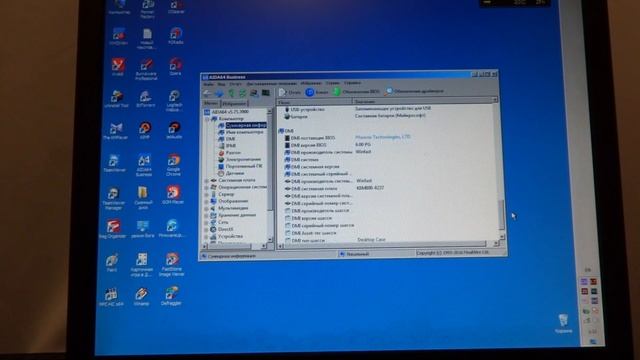Select the Uninstall Tool desktop shortcut
640x360 pixels.
click(116, 99)
